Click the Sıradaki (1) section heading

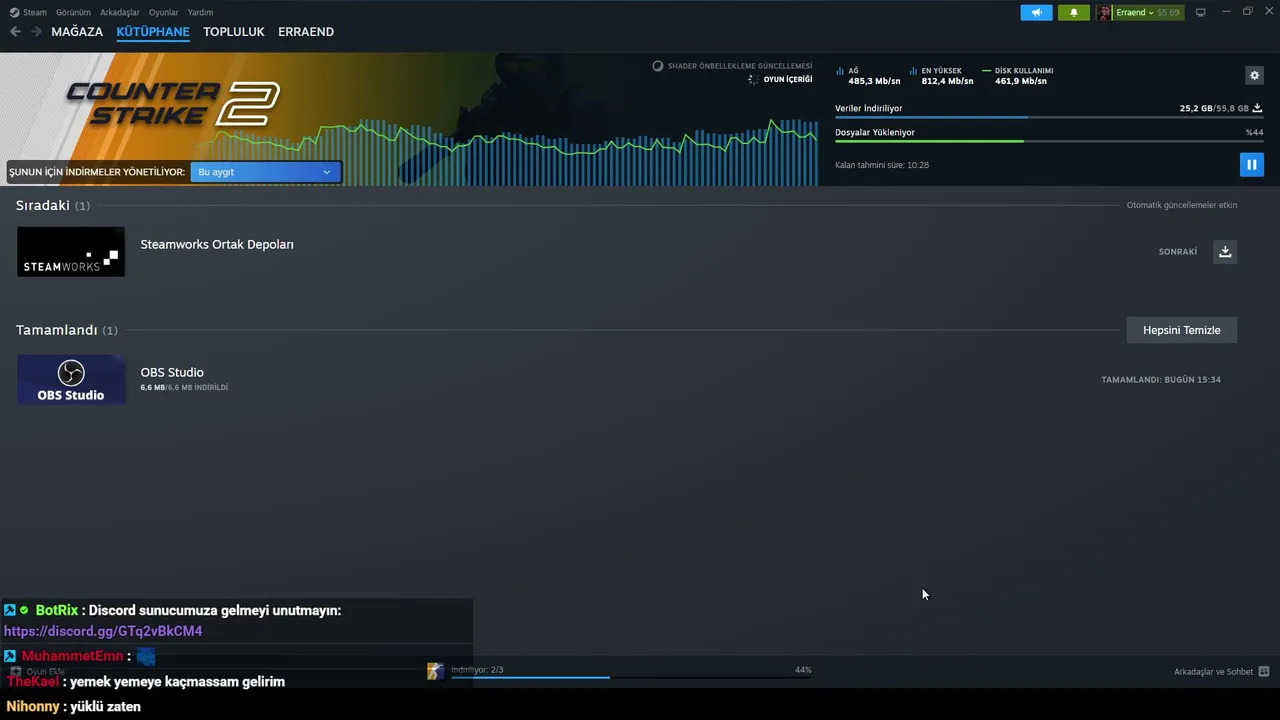click(53, 205)
